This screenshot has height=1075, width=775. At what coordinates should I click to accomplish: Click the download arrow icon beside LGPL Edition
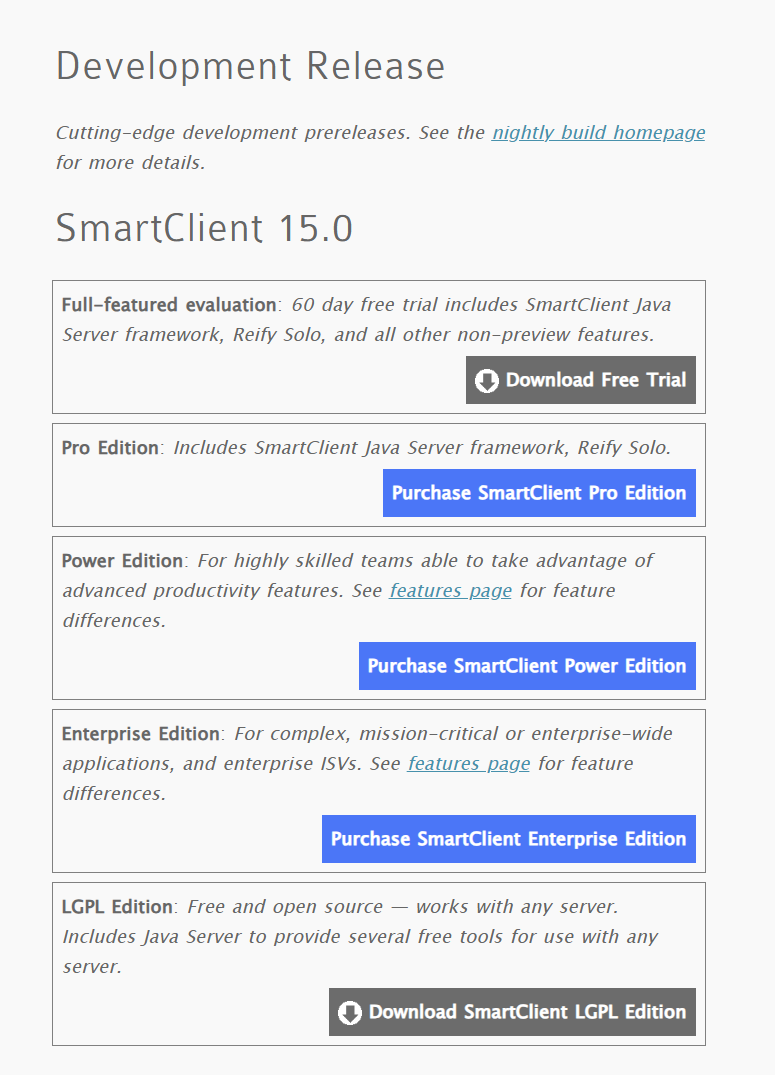350,1013
